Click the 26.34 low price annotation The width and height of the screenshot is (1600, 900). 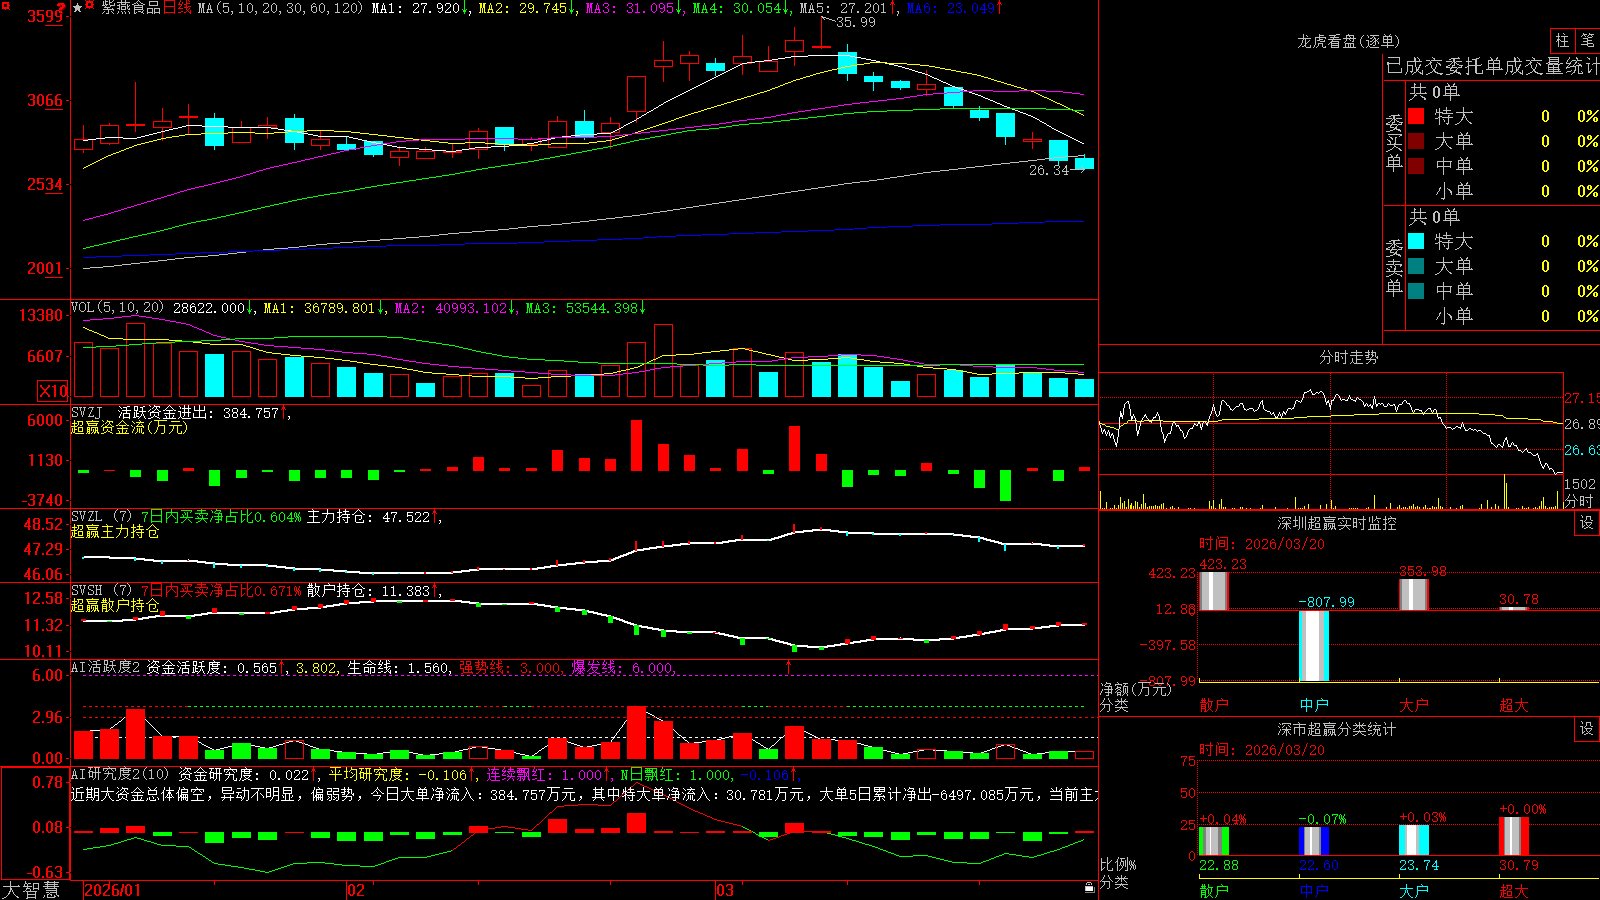[1049, 170]
